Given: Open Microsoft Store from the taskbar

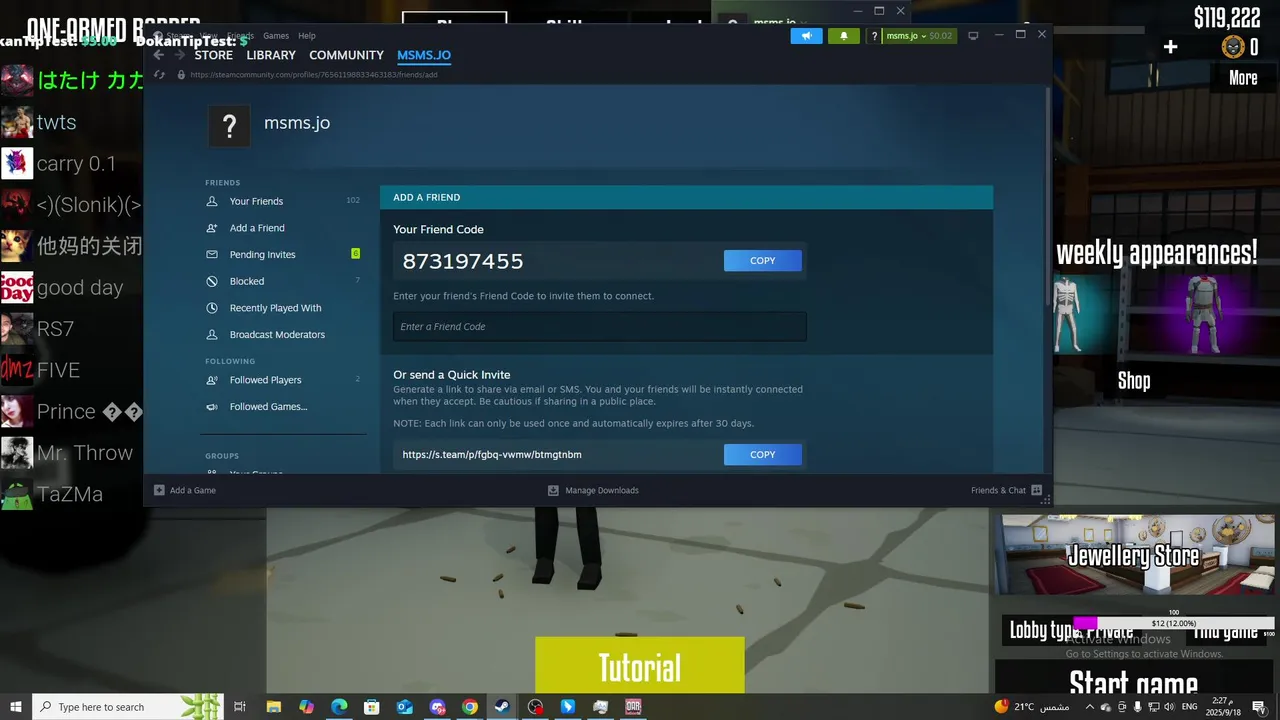Looking at the screenshot, I should click(372, 707).
